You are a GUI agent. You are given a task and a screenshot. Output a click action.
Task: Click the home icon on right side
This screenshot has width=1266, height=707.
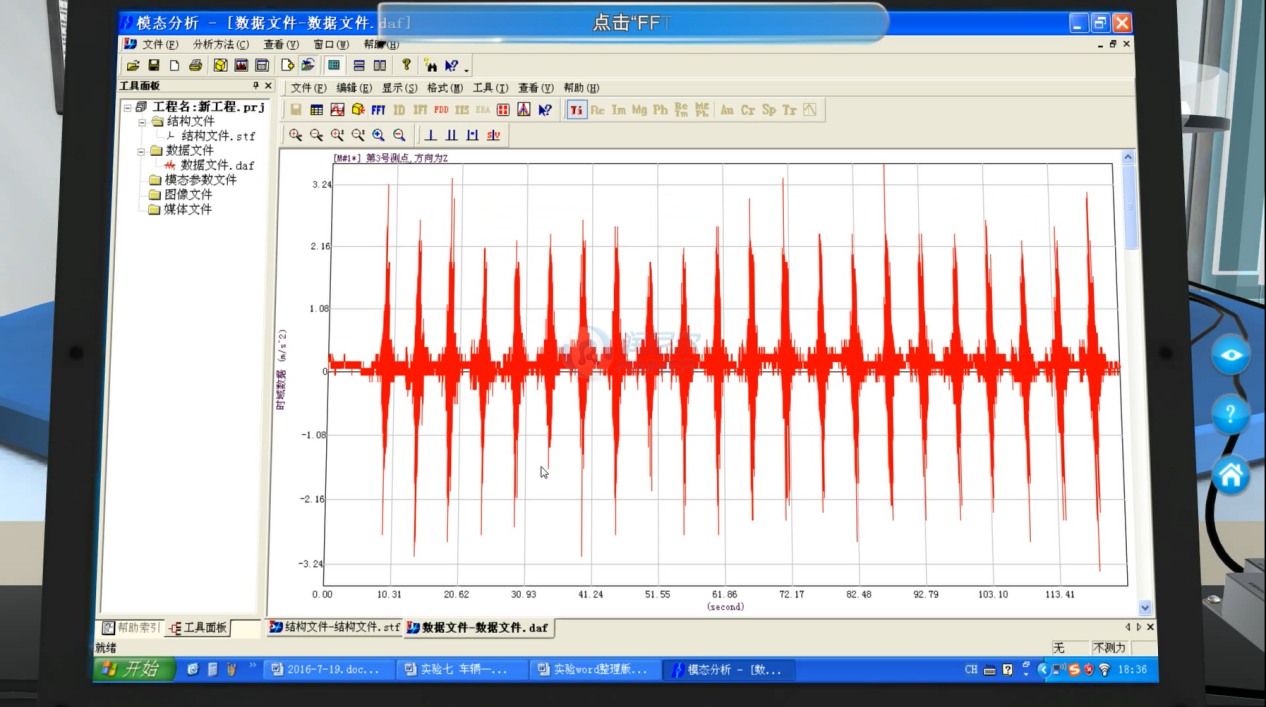pos(1231,476)
